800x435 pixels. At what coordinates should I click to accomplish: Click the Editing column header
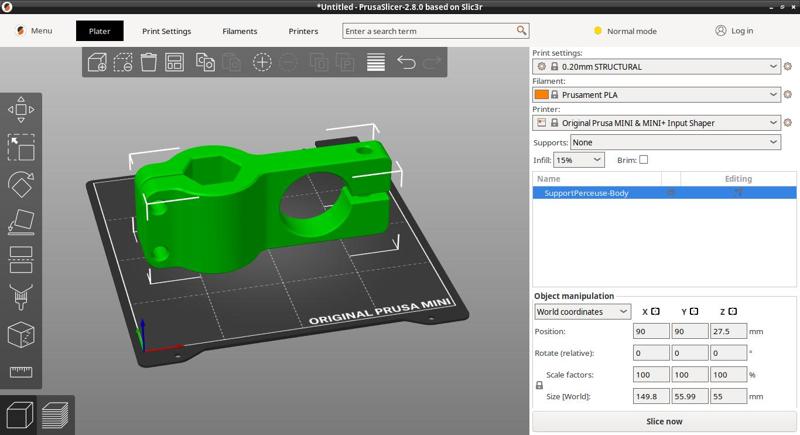click(738, 178)
